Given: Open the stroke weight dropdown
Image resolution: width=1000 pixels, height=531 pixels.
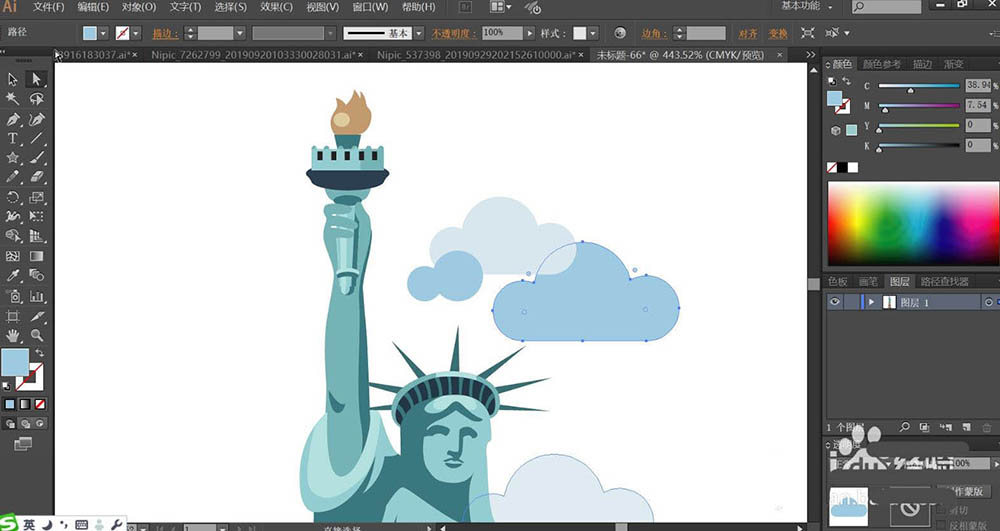Looking at the screenshot, I should (240, 33).
